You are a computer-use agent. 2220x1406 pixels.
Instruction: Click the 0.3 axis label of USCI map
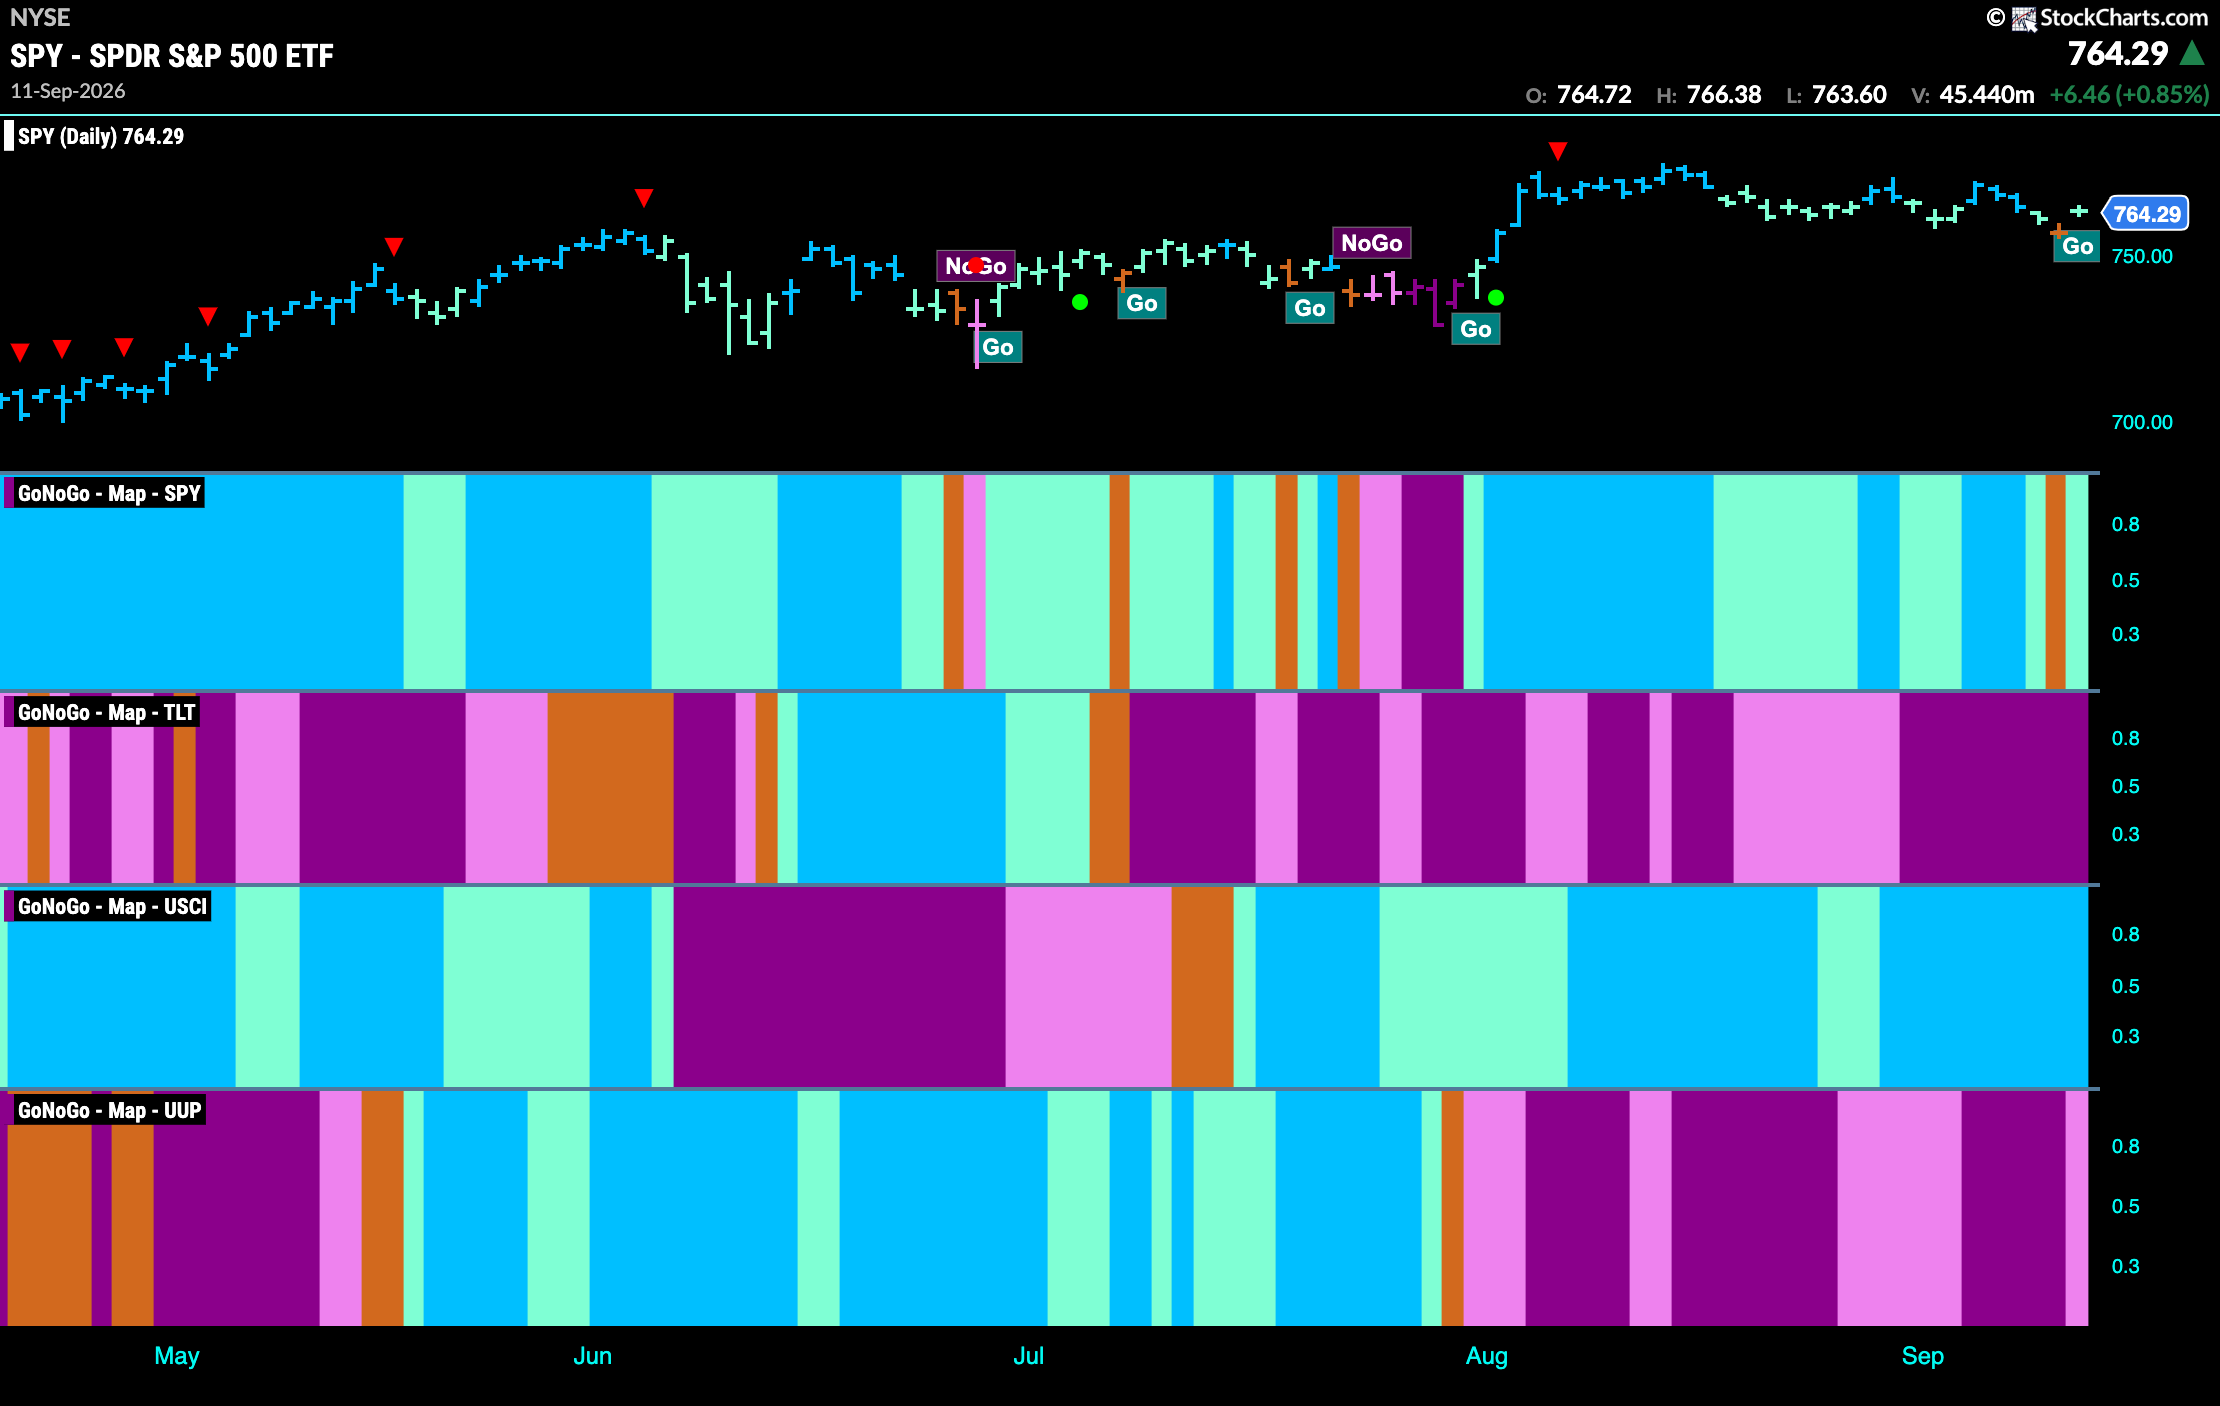click(x=2125, y=1036)
